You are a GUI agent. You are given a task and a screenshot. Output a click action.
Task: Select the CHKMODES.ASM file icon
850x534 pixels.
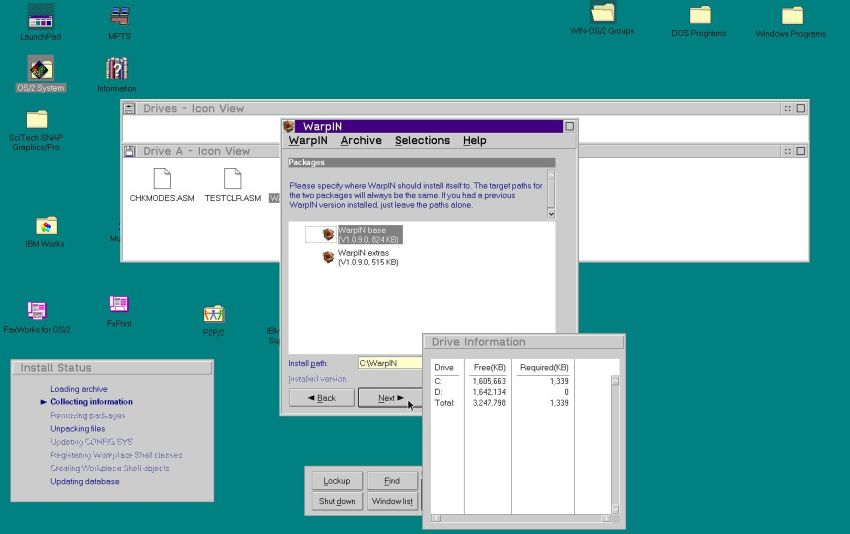(162, 178)
